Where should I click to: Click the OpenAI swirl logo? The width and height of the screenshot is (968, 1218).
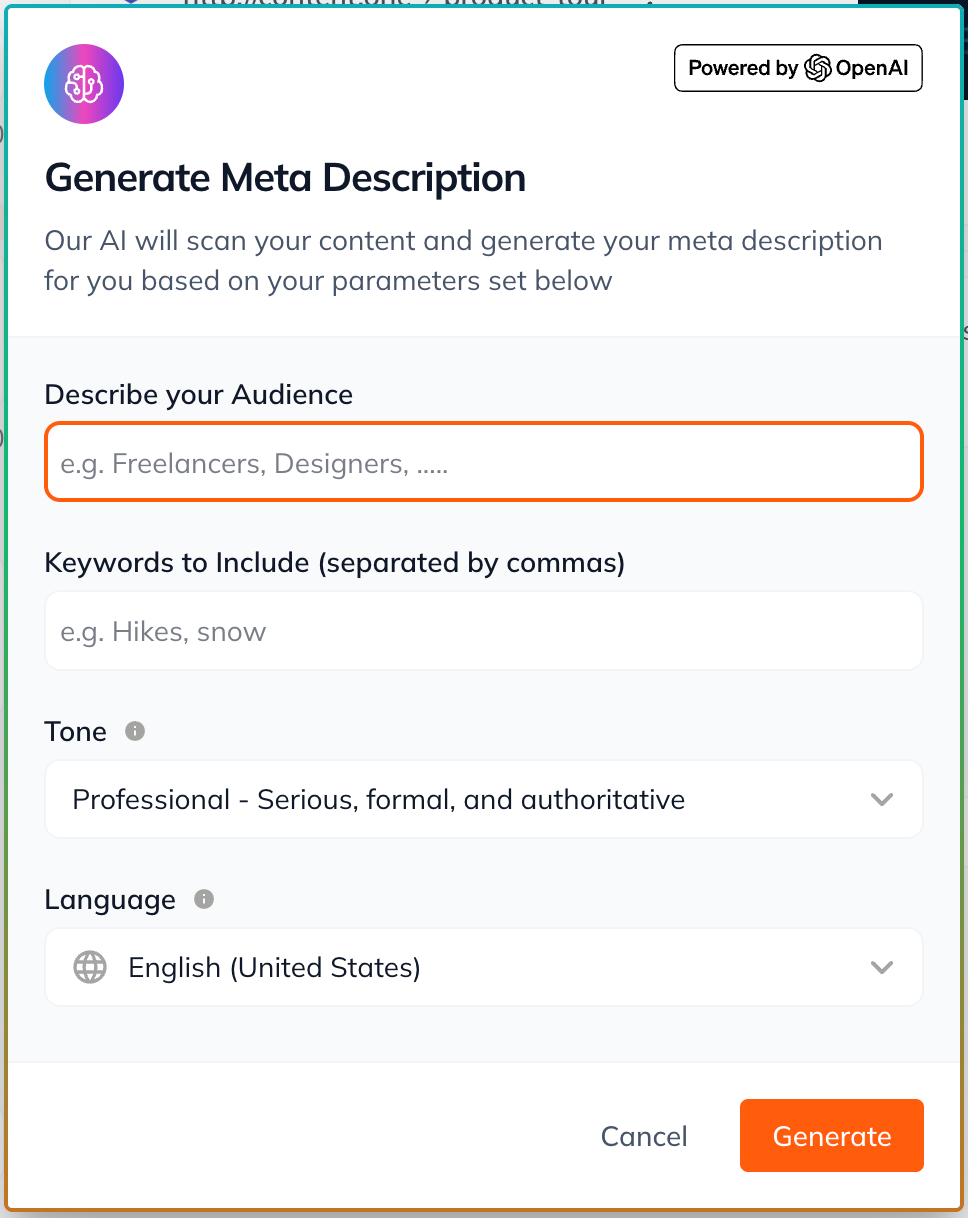[x=817, y=68]
